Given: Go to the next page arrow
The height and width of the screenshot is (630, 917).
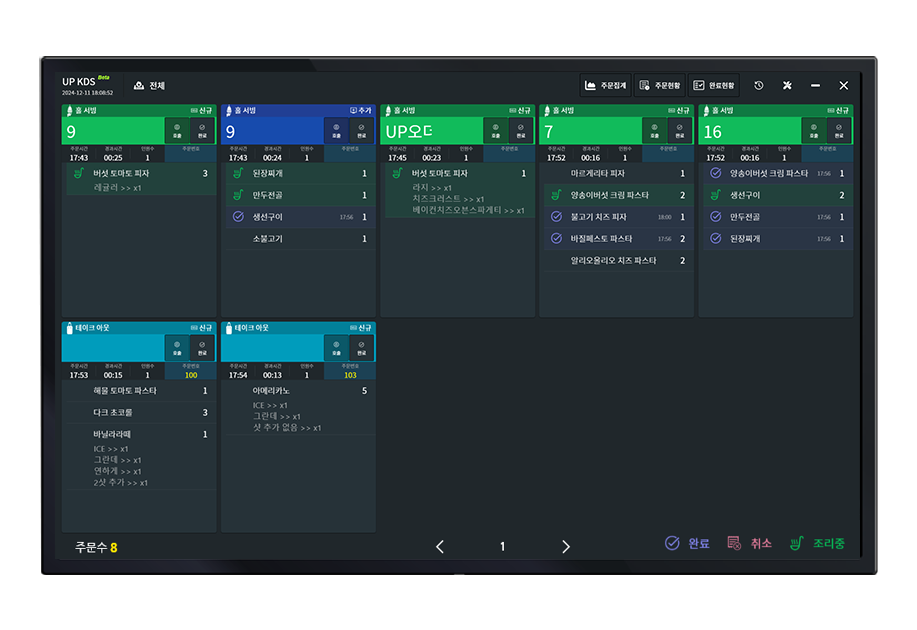Looking at the screenshot, I should point(565,546).
